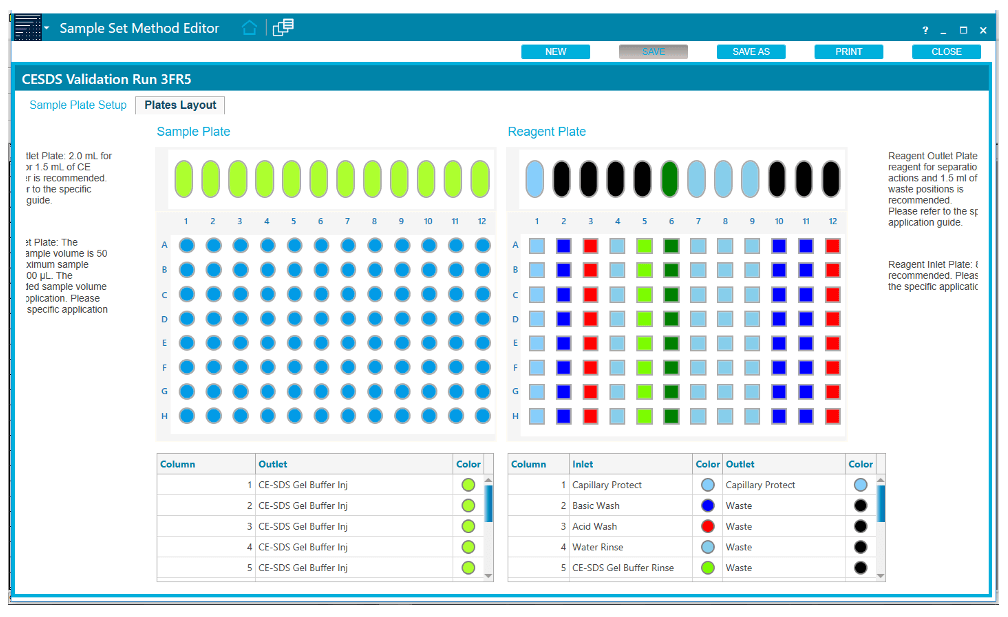Expand the dropdown arrow beside app menu
Image resolution: width=1008 pixels, height=617 pixels.
(46, 28)
